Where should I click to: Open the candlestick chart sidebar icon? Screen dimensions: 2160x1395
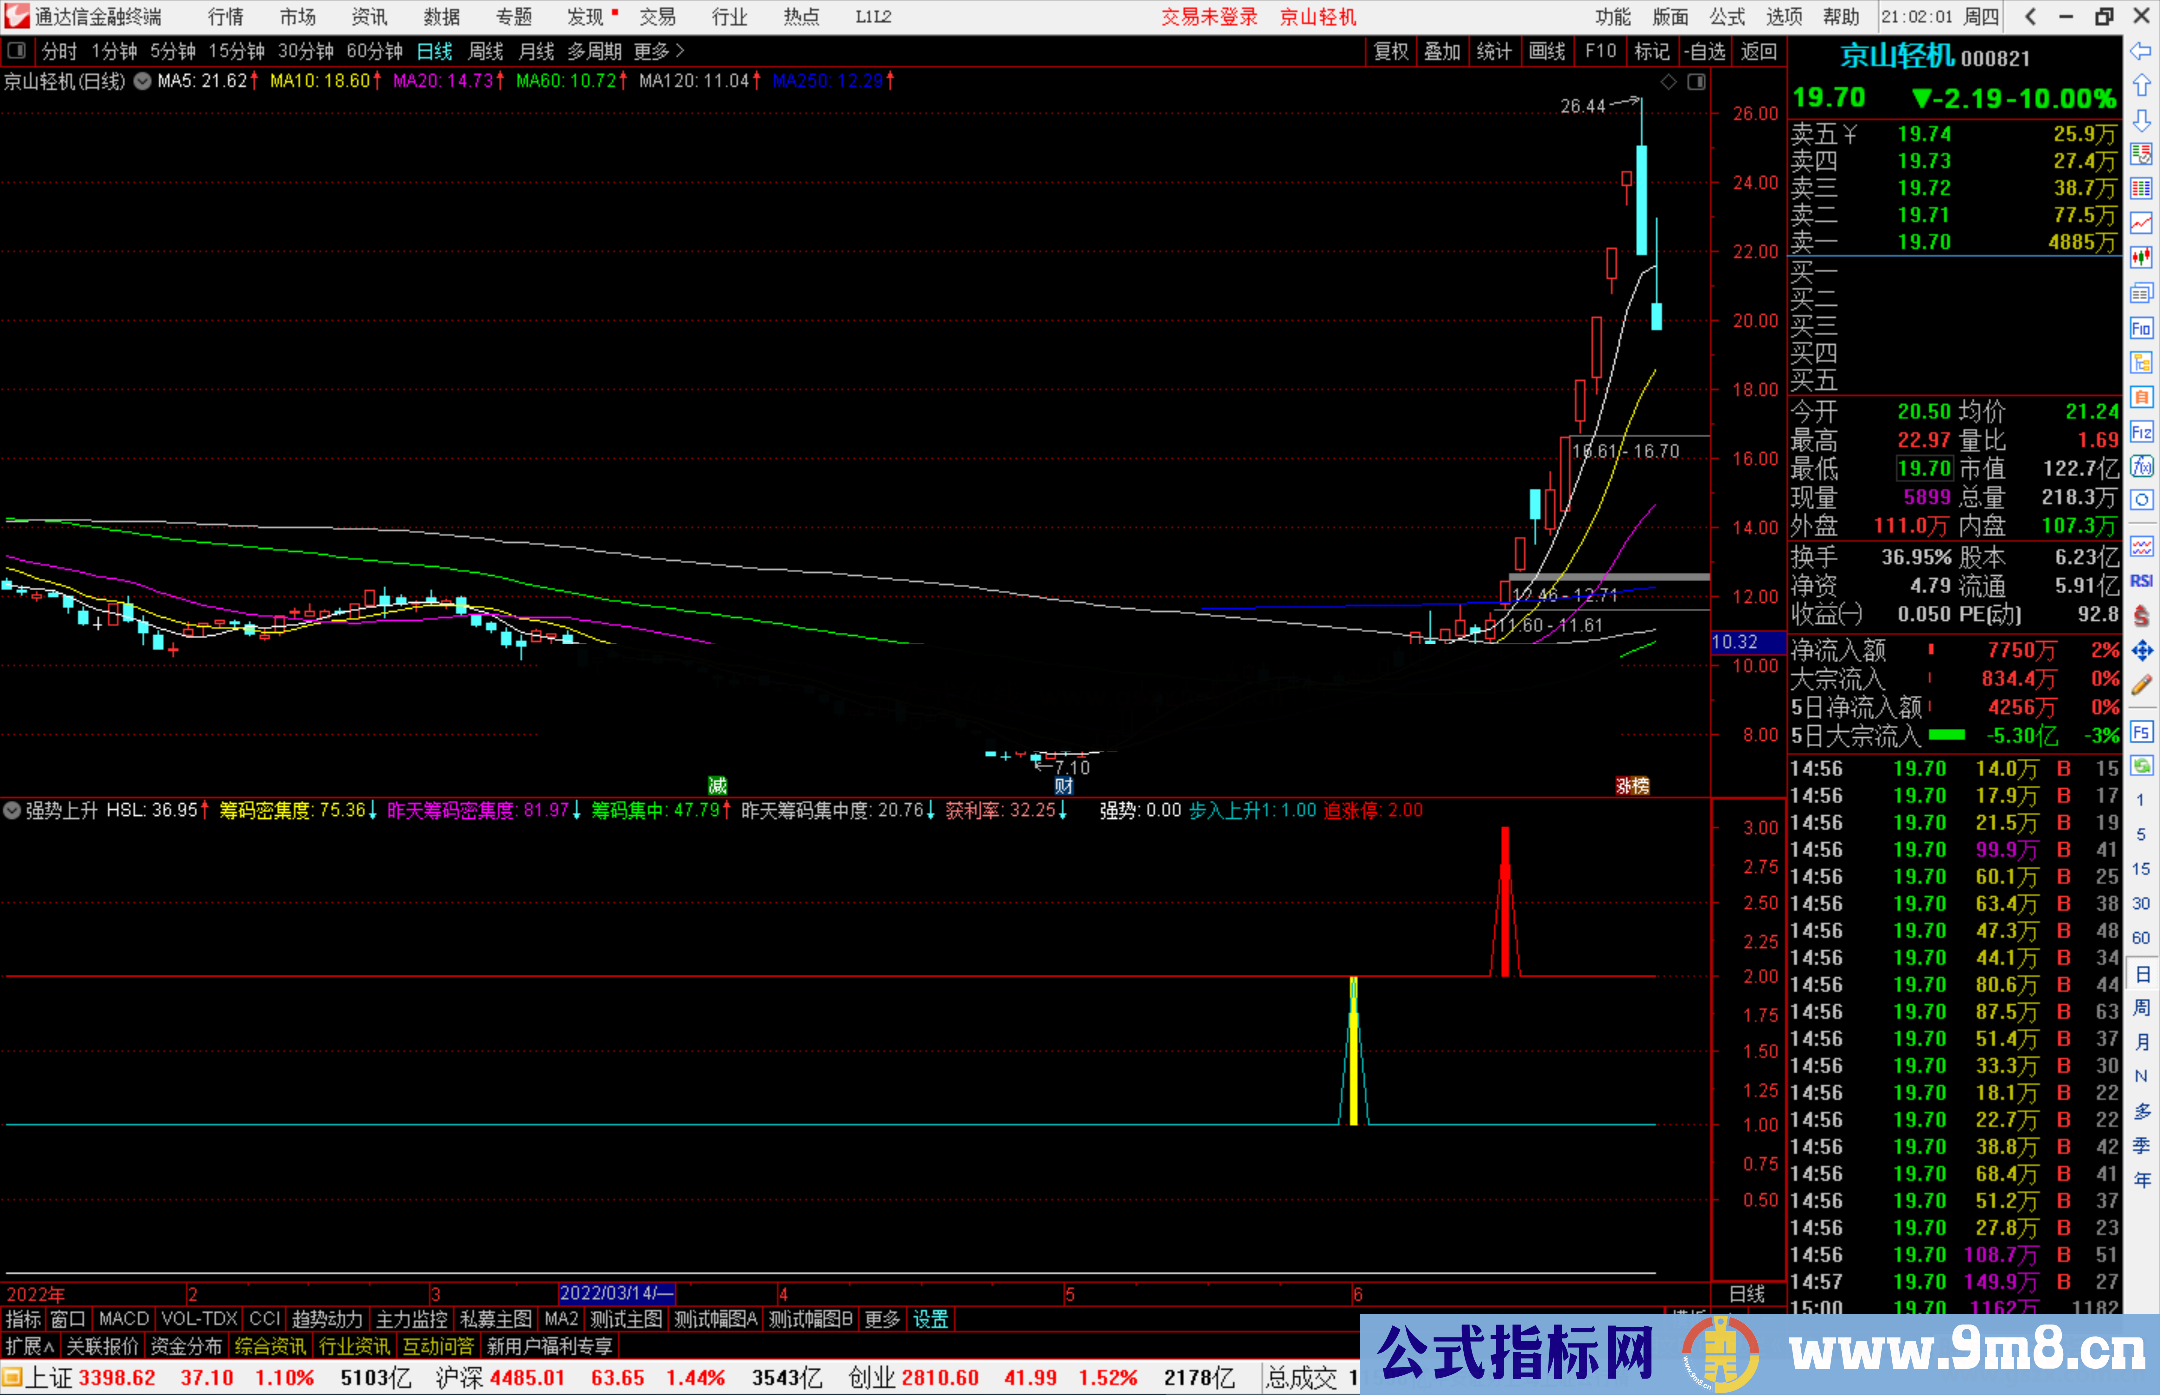2141,258
